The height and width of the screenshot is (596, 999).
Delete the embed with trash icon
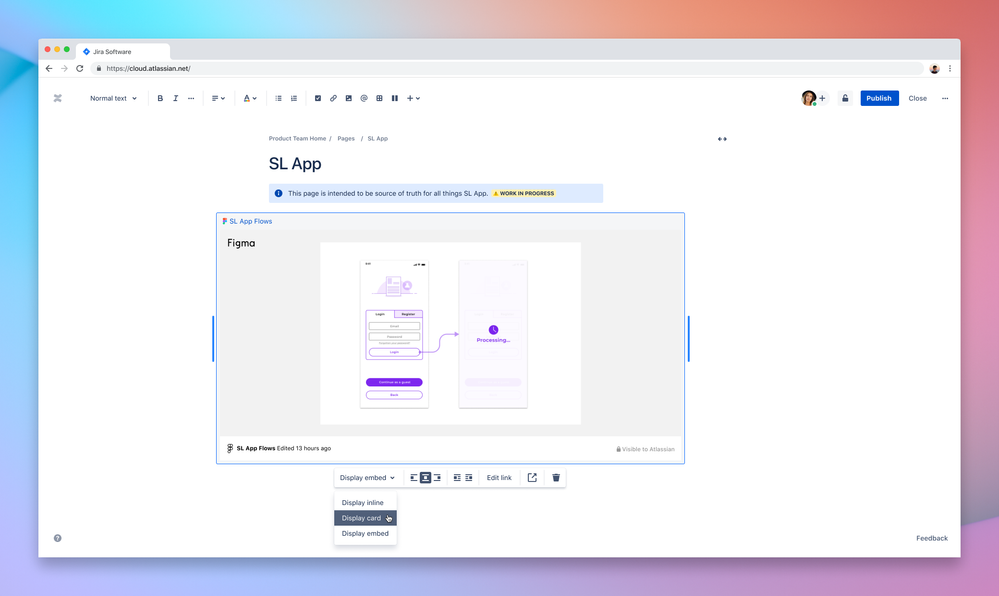pyautogui.click(x=556, y=477)
